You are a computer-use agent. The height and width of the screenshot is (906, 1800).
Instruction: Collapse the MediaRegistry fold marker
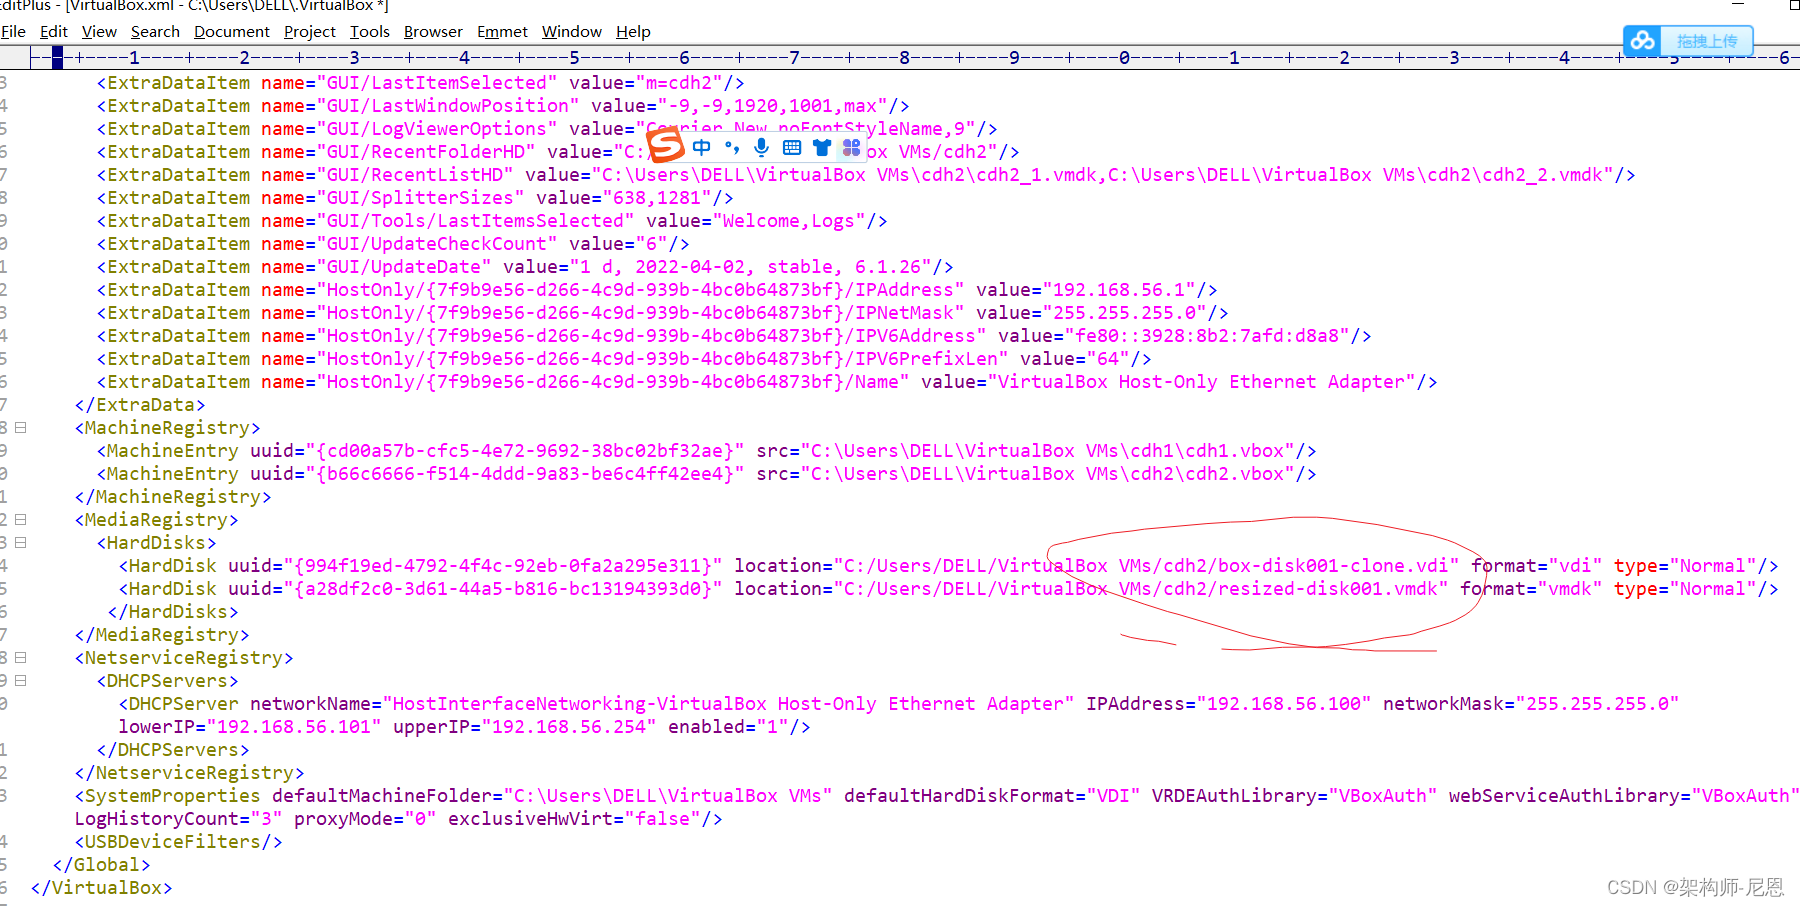[20, 520]
